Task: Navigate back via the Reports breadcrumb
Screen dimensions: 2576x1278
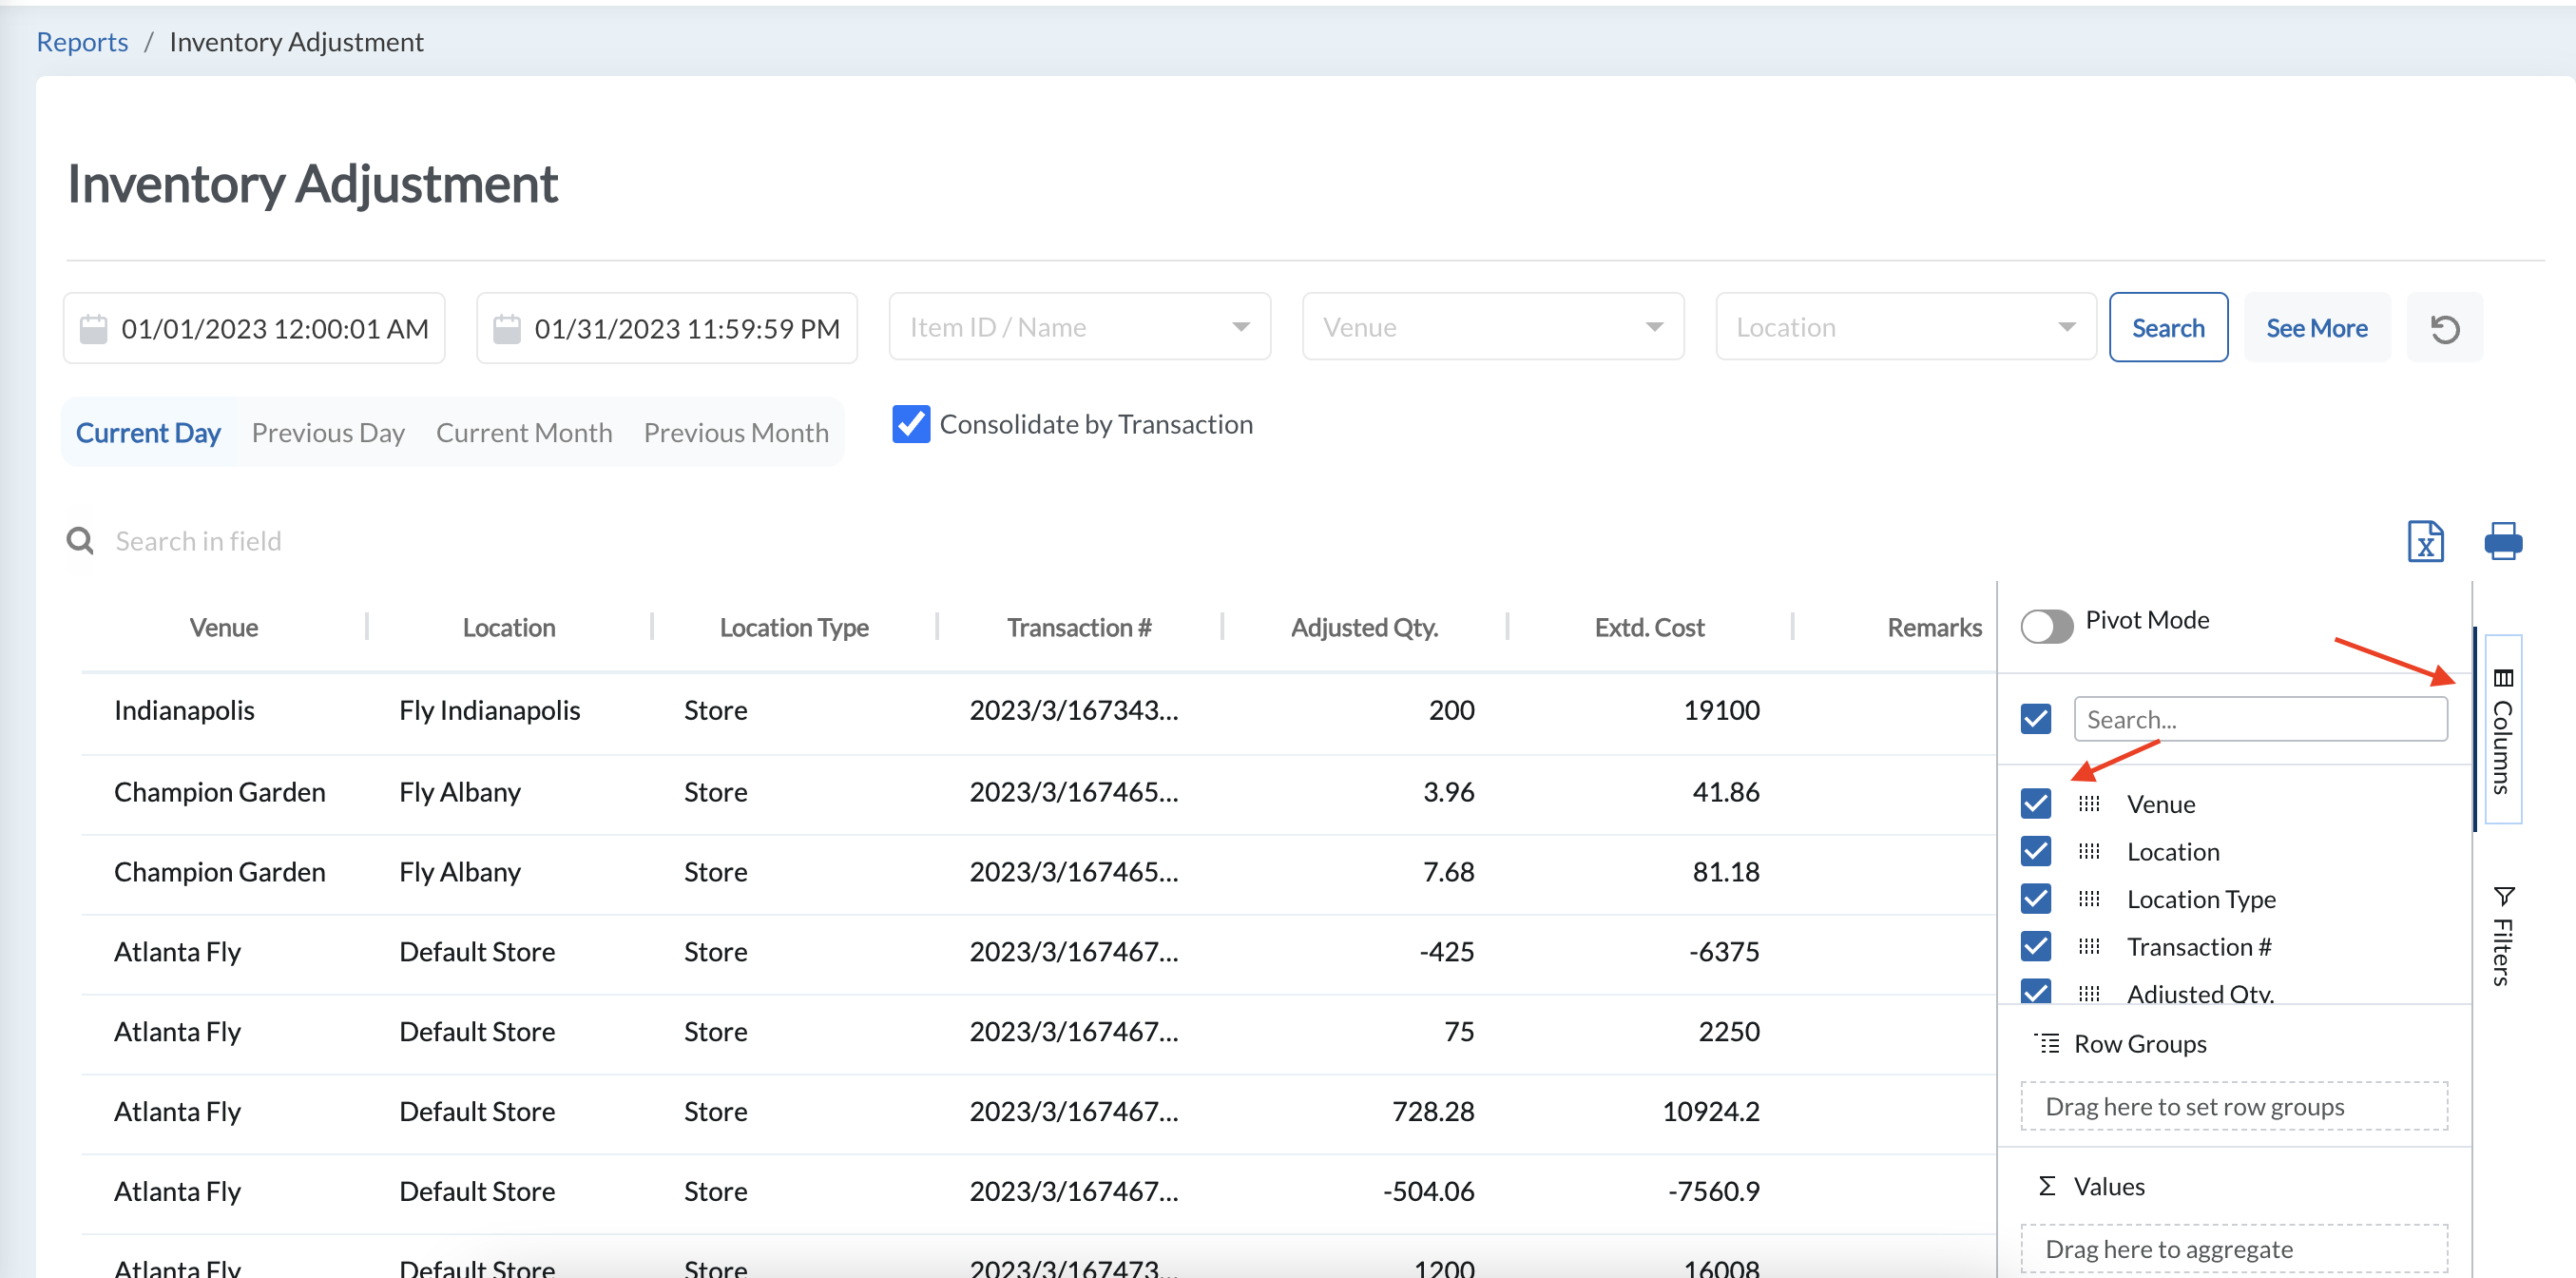Action: tap(81, 41)
